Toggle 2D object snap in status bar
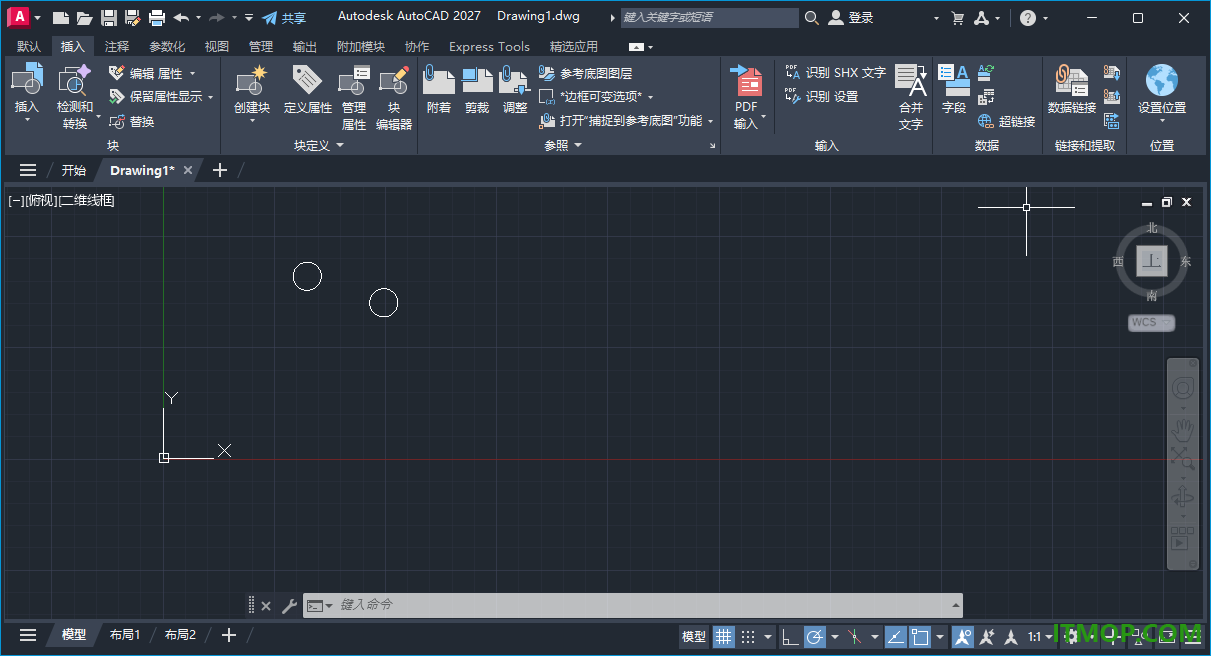Viewport: 1211px width, 656px height. coord(920,636)
